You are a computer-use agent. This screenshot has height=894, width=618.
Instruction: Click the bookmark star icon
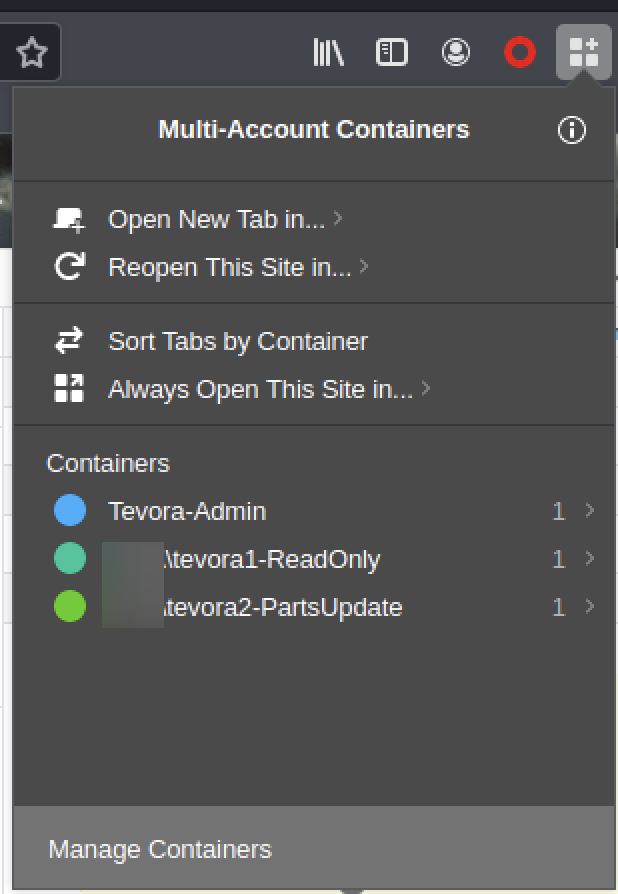32,52
